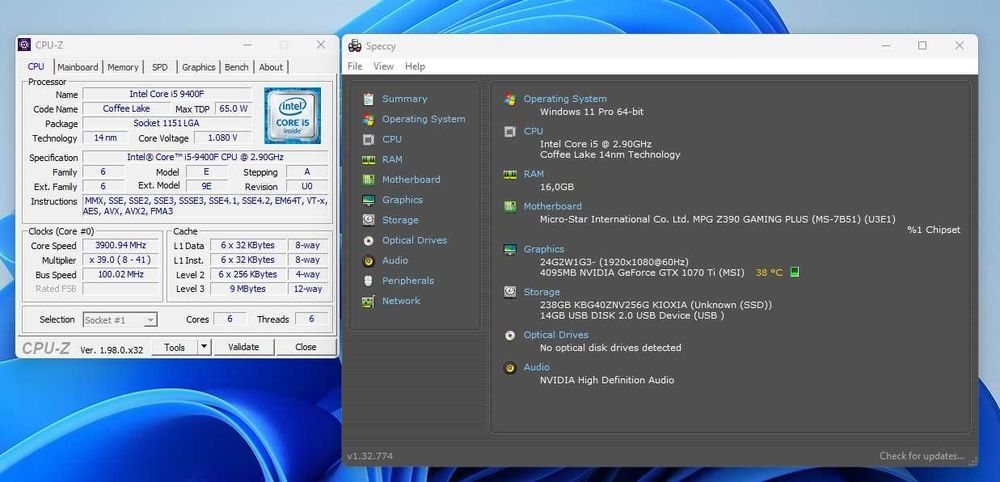
Task: Open the Operating System heading link in summary
Action: (565, 99)
